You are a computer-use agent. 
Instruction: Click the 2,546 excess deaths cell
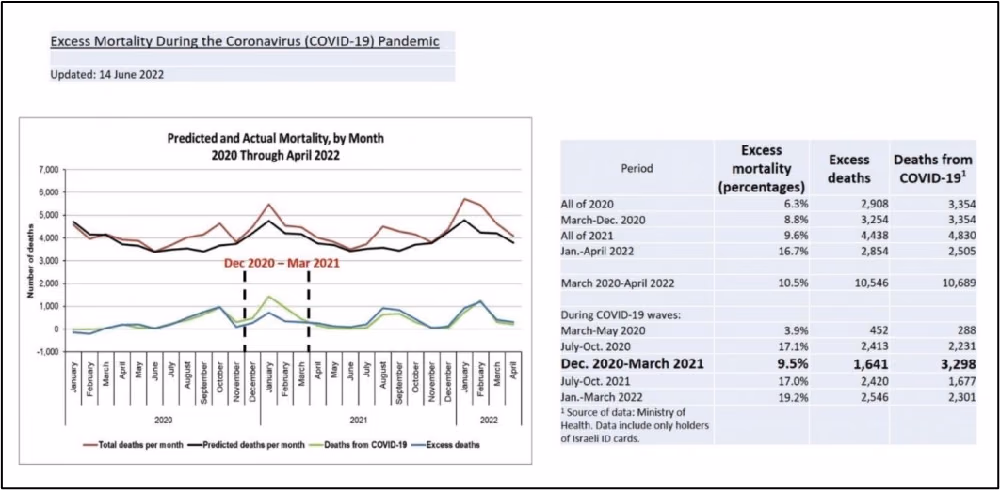[874, 397]
